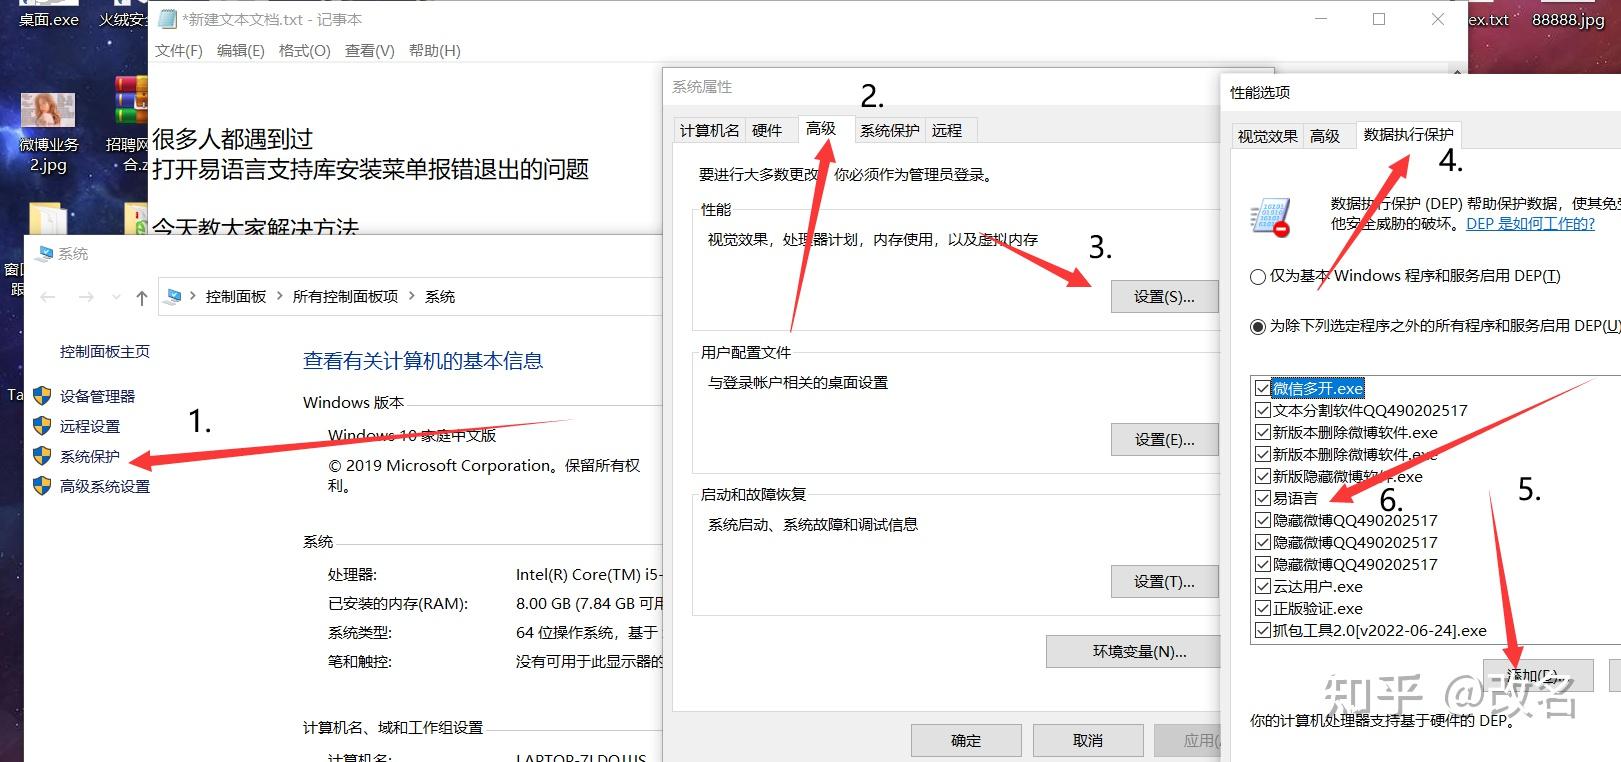Screen dimensions: 1621x762
Task: Toggle 云达用户.exe checkbox
Action: pos(1263,586)
